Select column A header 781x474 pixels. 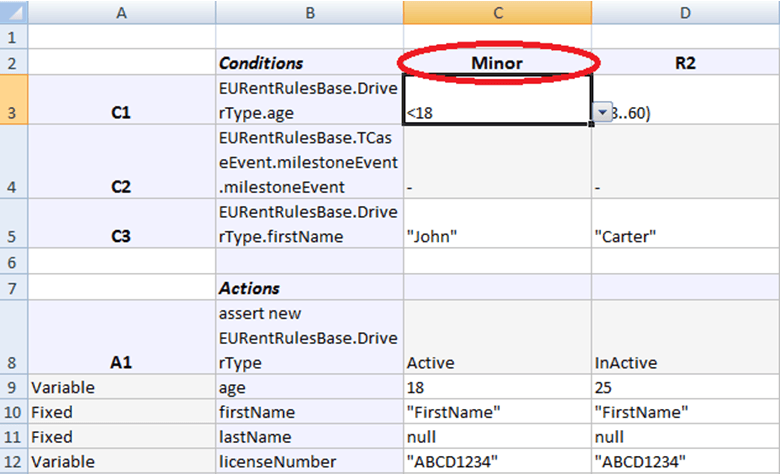point(122,12)
